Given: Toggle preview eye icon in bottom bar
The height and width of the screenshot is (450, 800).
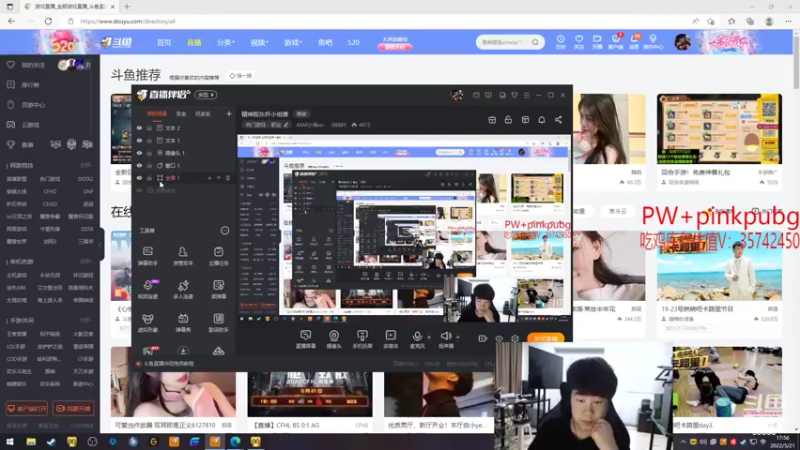Looking at the screenshot, I should (x=499, y=338).
